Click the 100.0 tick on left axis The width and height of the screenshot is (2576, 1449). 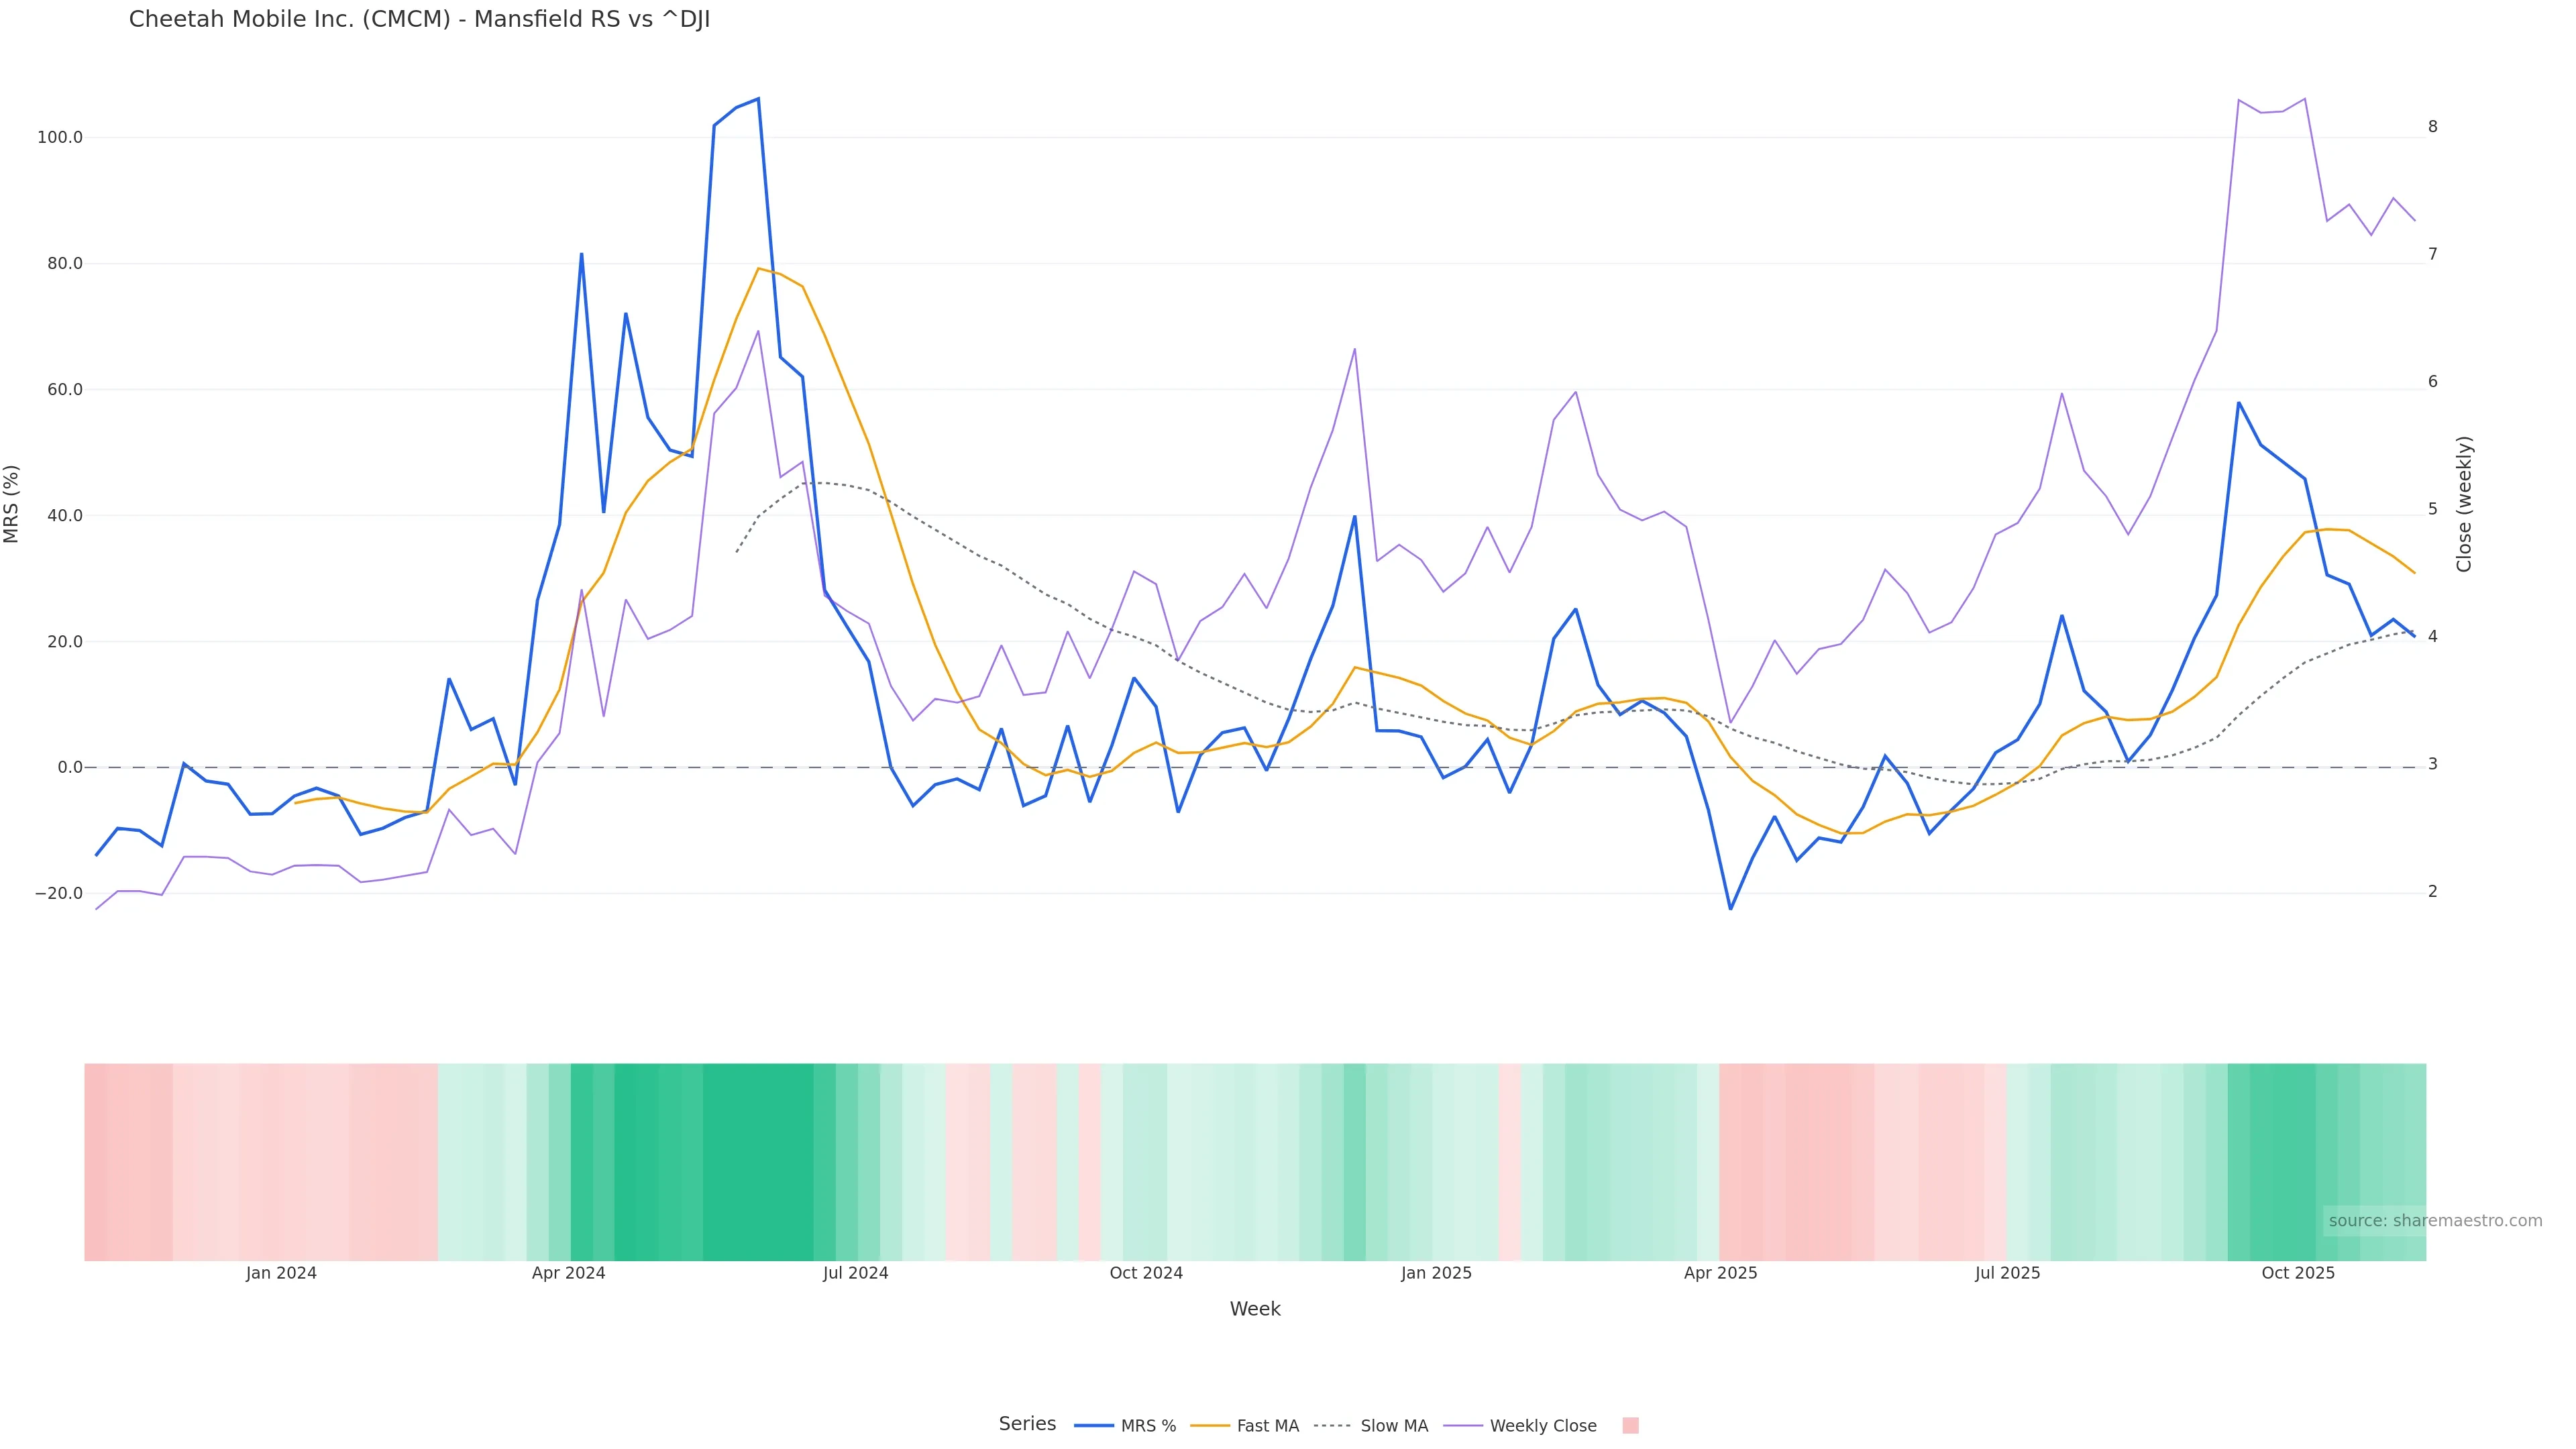point(60,137)
